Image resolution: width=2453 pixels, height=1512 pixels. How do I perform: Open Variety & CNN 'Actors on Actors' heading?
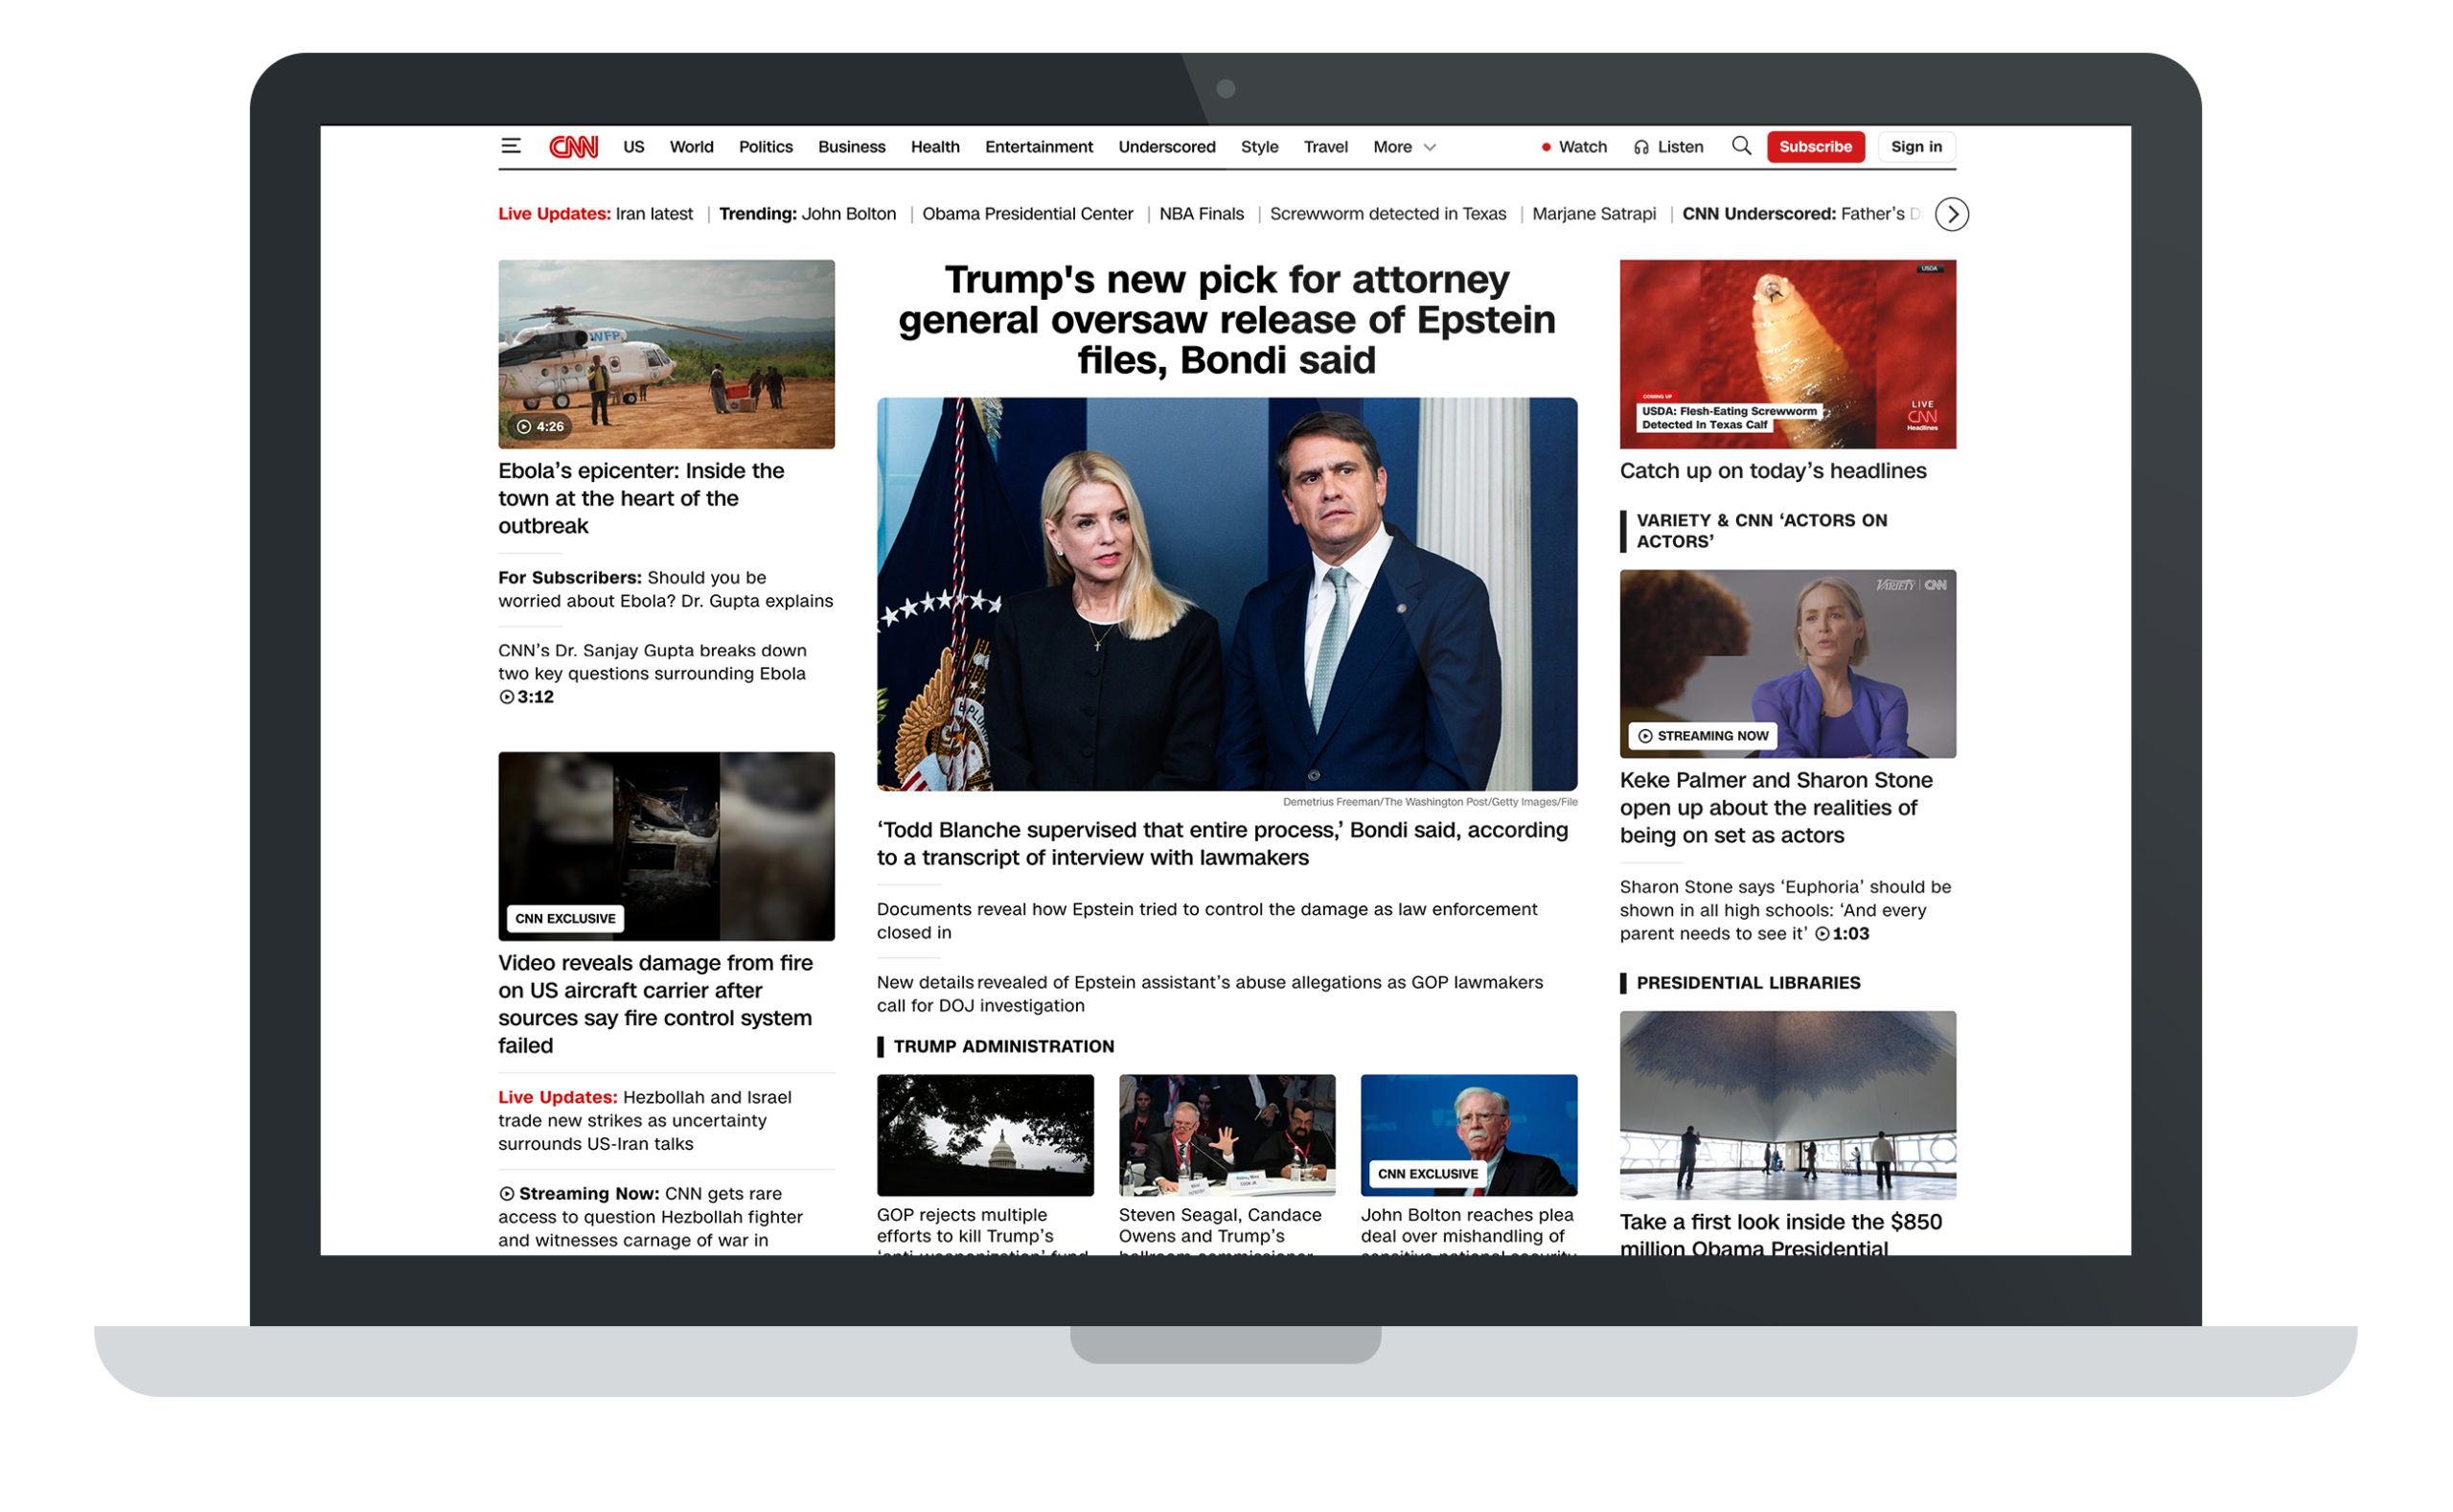1762,531
